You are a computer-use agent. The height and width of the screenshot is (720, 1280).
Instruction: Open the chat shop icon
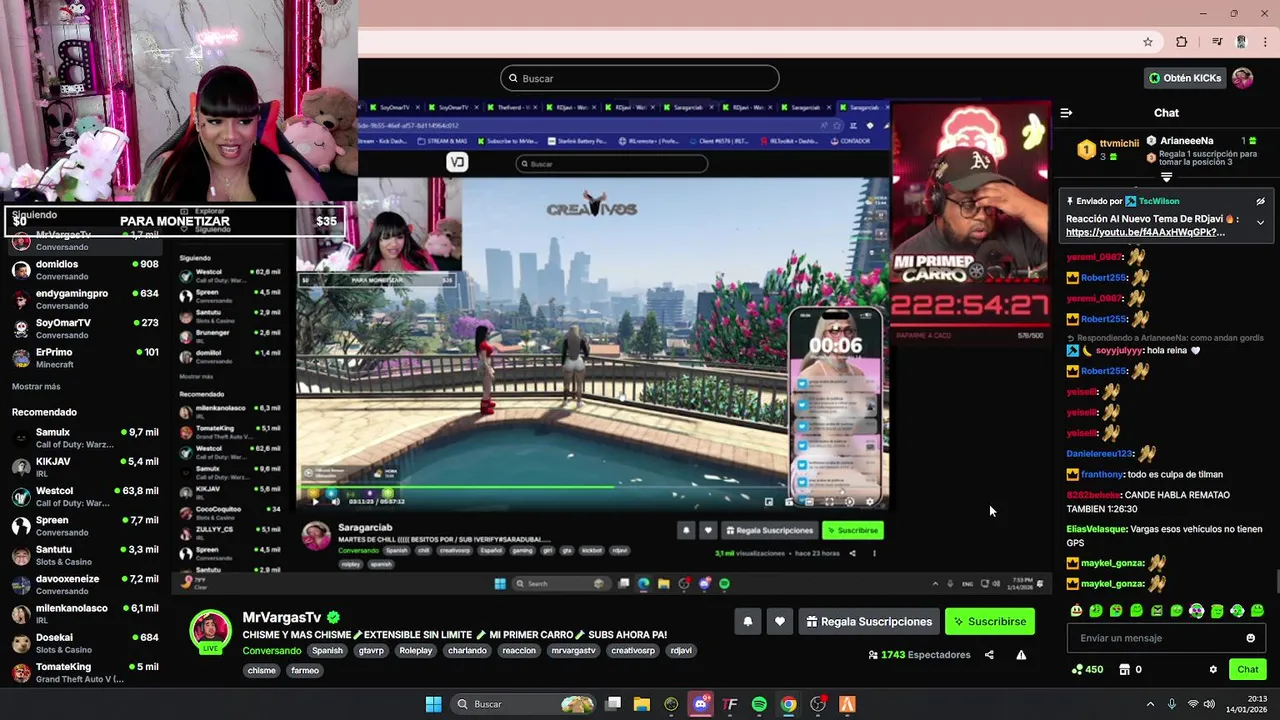[x=1124, y=670]
